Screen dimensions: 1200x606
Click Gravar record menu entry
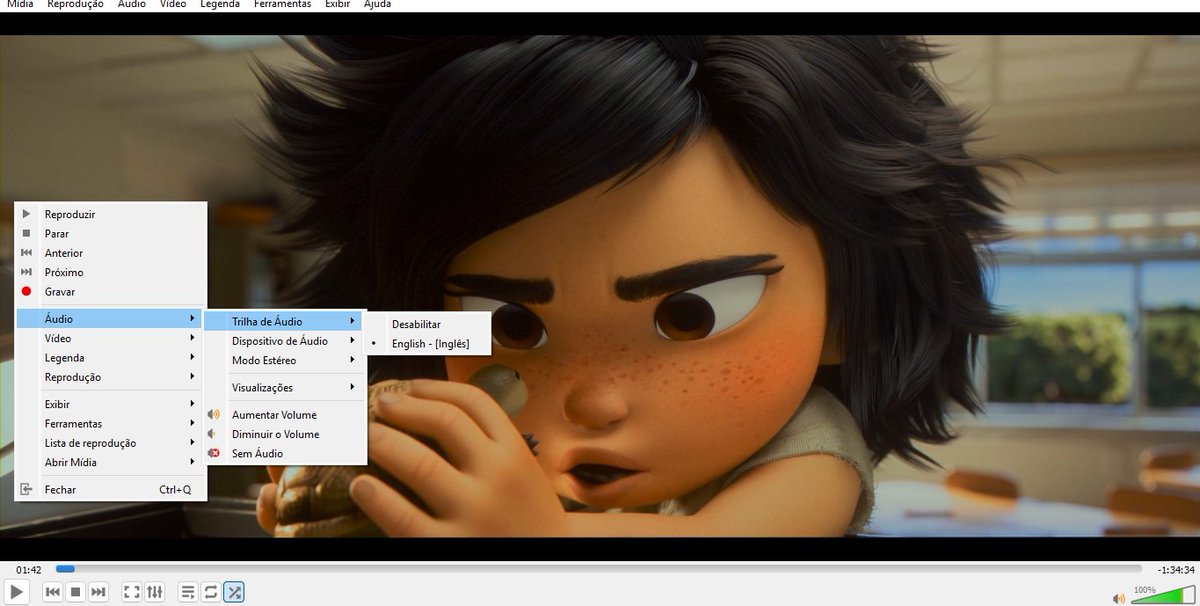point(111,292)
